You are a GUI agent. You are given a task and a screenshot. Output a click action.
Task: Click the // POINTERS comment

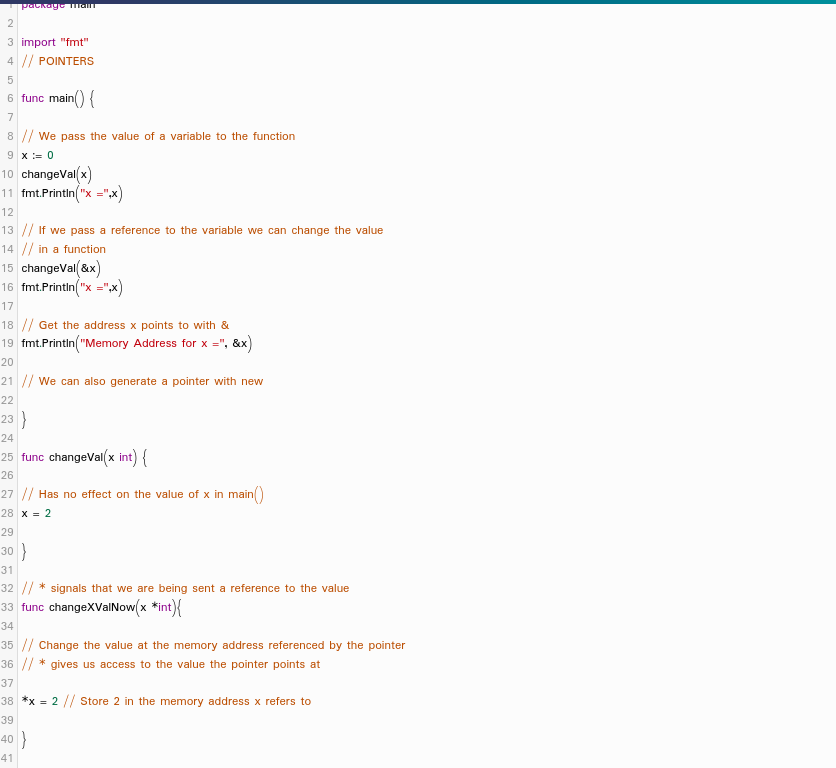[x=58, y=61]
